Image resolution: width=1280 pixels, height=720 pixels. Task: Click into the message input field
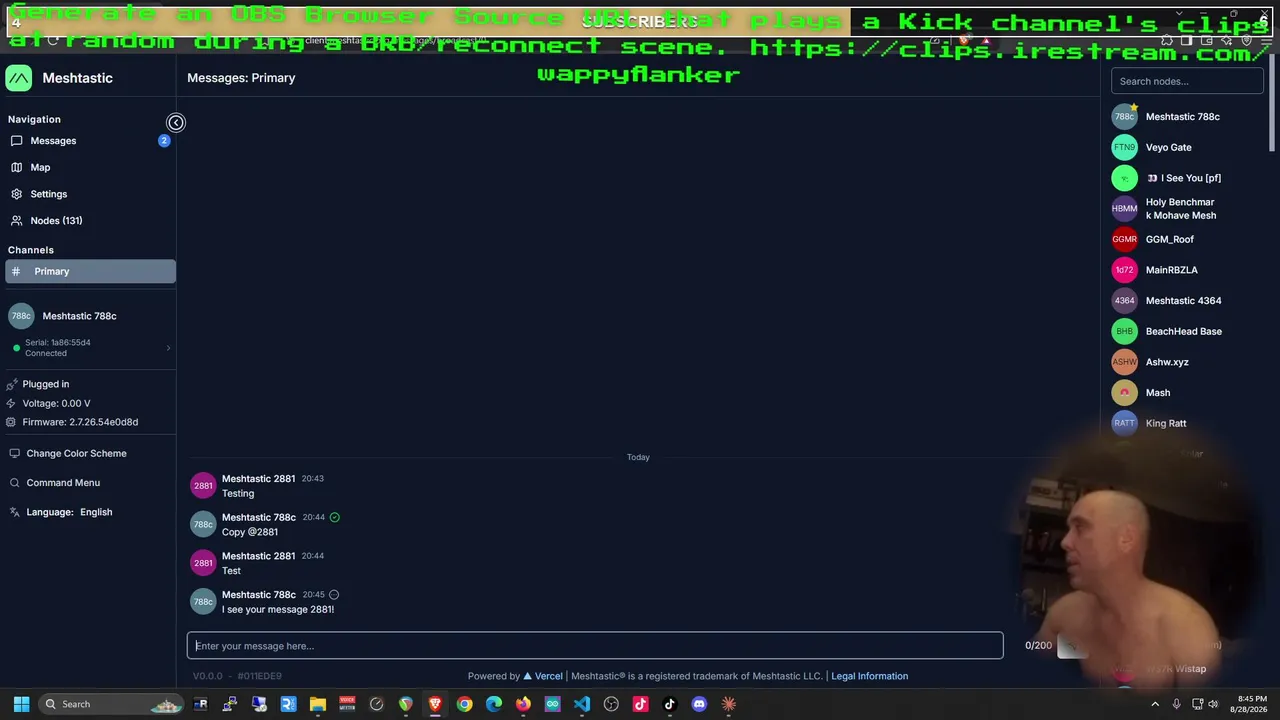coord(595,646)
